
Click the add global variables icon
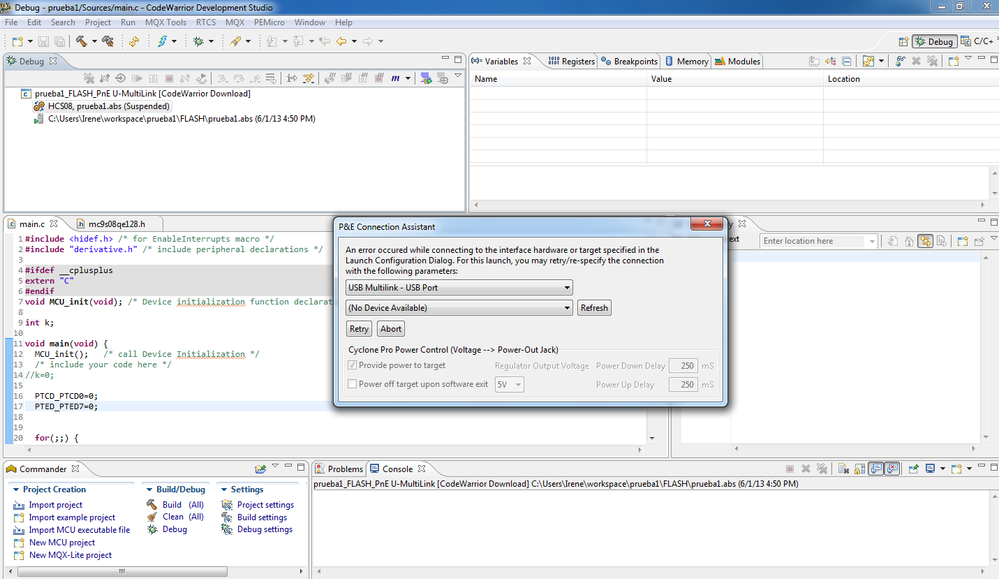901,61
